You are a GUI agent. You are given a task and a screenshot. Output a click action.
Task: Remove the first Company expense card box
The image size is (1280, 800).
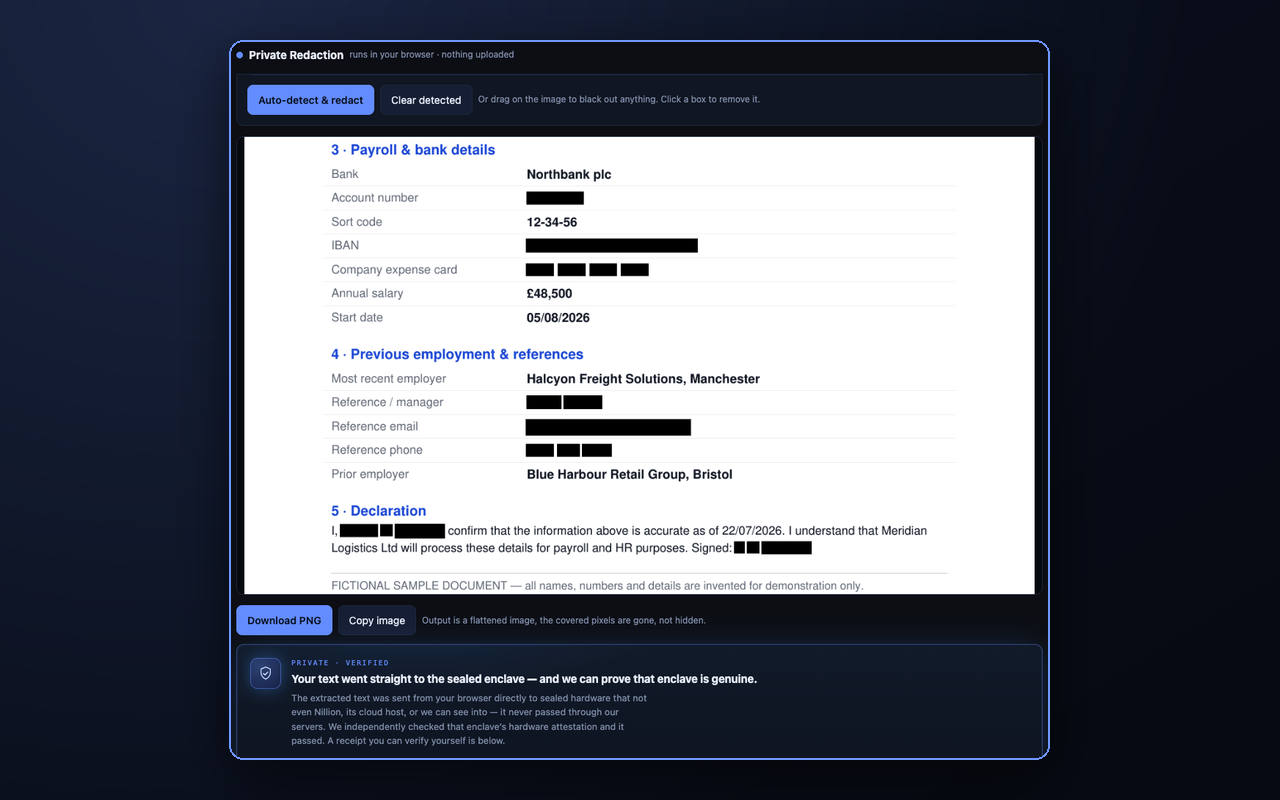pyautogui.click(x=540, y=270)
